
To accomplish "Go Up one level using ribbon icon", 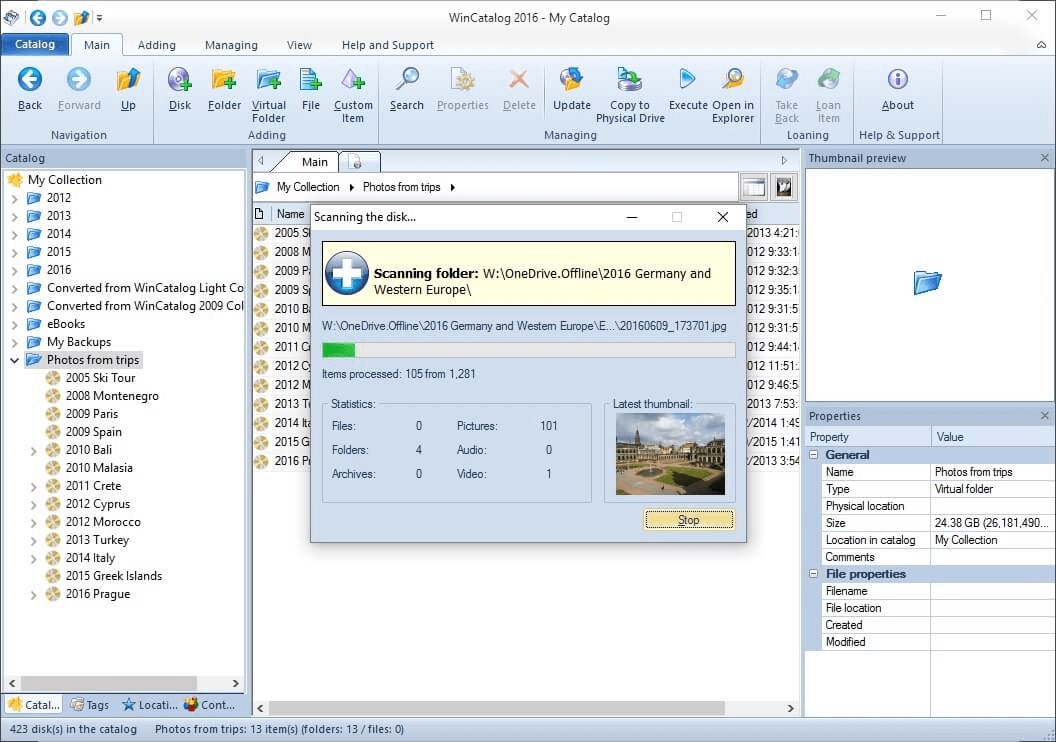I will 128,79.
